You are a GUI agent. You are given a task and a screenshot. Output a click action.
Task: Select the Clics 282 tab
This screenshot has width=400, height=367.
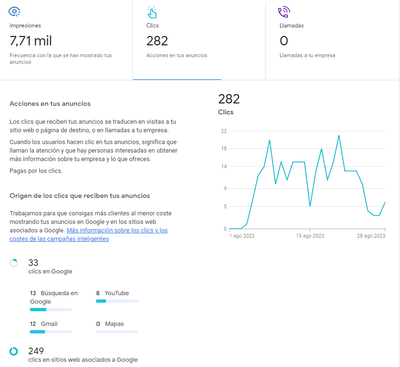[199, 40]
